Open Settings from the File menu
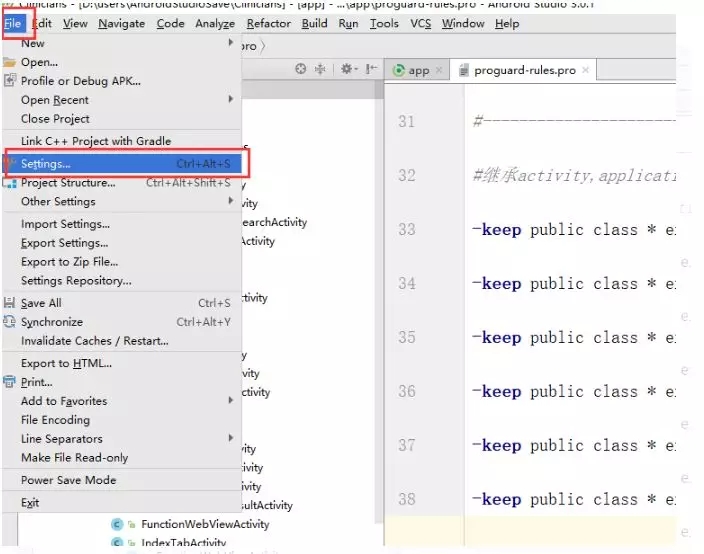The height and width of the screenshot is (554, 704). point(46,163)
